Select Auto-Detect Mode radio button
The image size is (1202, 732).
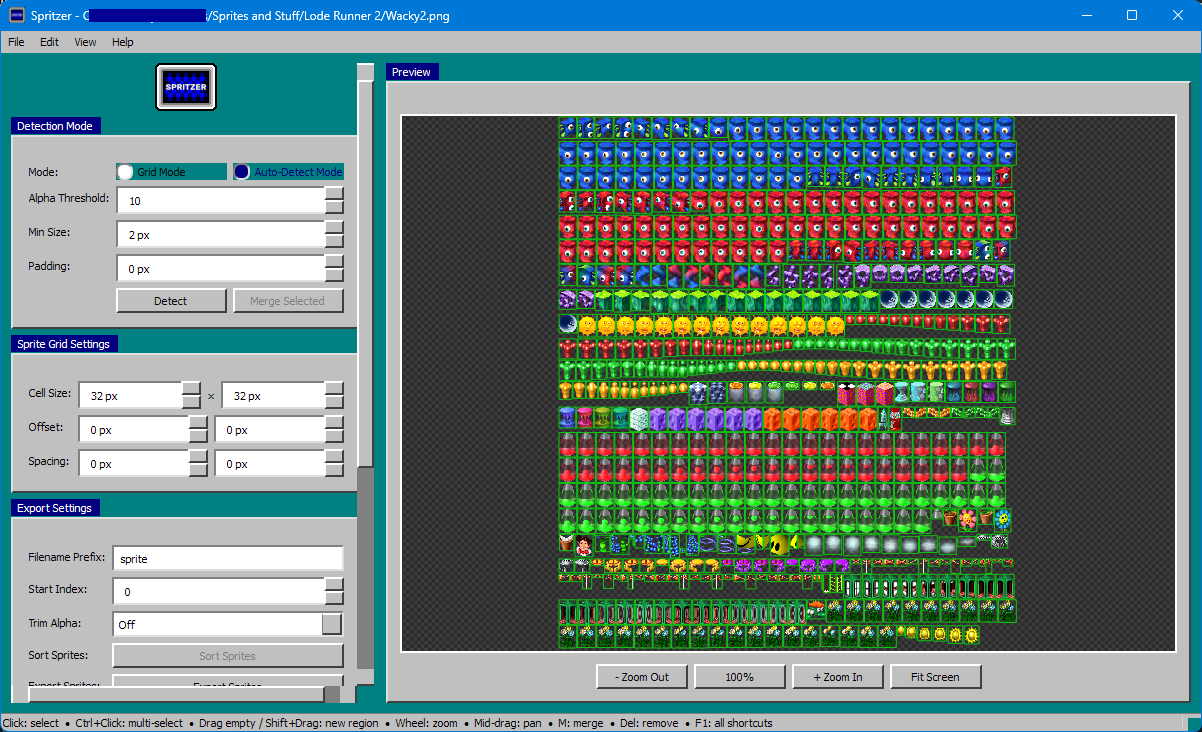pos(288,172)
